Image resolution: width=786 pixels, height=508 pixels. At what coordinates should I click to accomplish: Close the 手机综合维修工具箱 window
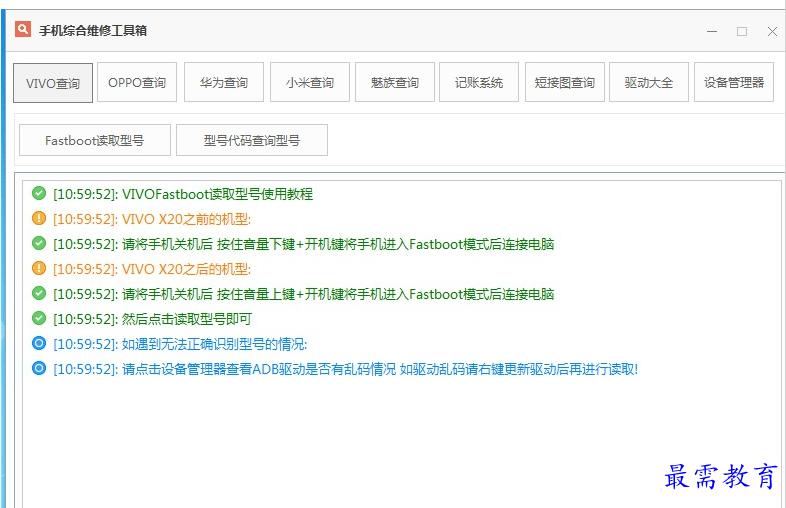(x=772, y=31)
